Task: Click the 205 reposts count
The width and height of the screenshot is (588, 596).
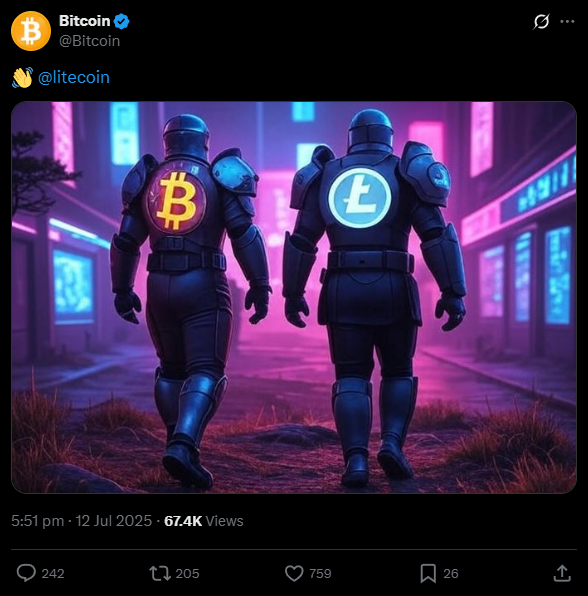Action: click(x=187, y=573)
